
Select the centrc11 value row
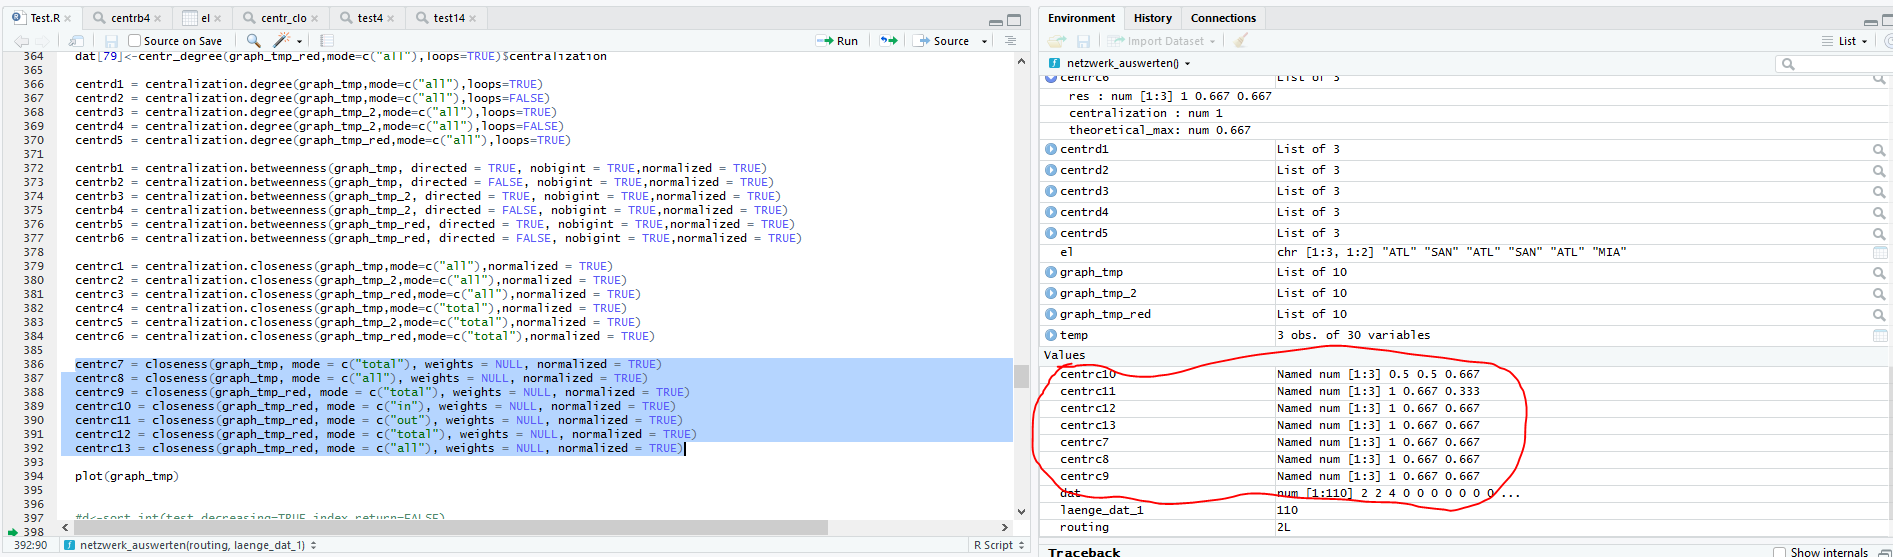(1464, 391)
